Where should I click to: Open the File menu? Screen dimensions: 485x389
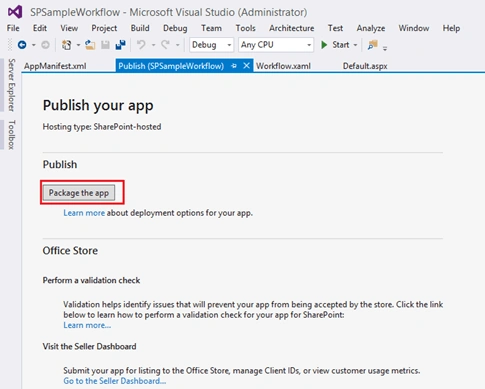coord(13,28)
